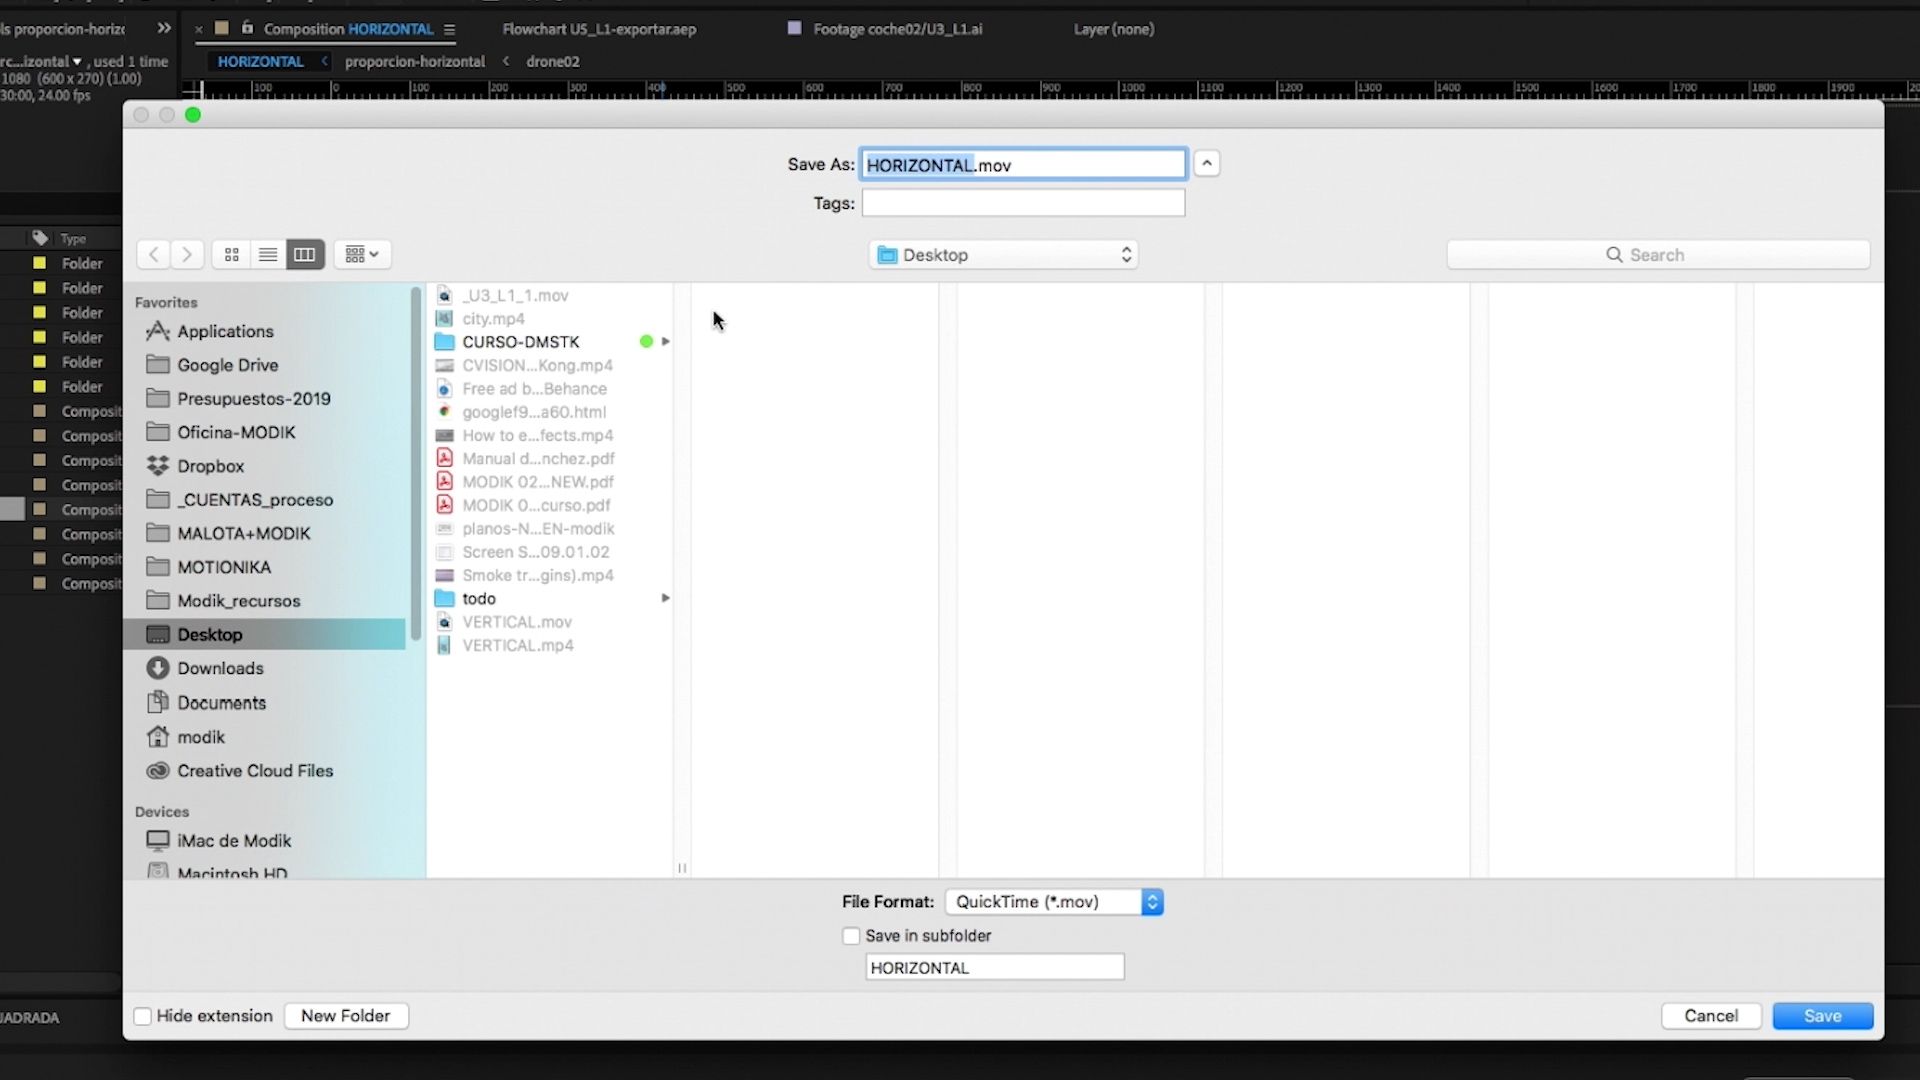This screenshot has height=1080, width=1920.
Task: Select column view button
Action: [305, 255]
